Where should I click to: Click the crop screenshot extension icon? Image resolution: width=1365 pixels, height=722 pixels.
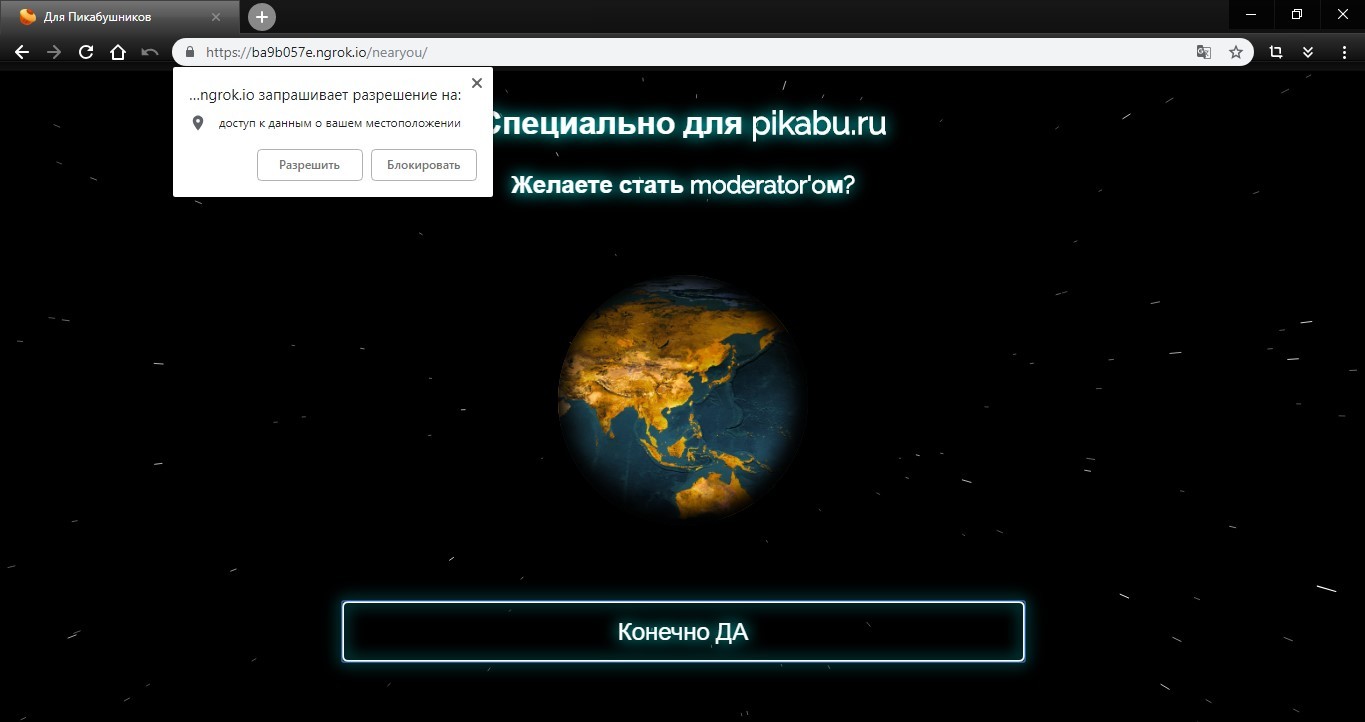pos(1276,52)
